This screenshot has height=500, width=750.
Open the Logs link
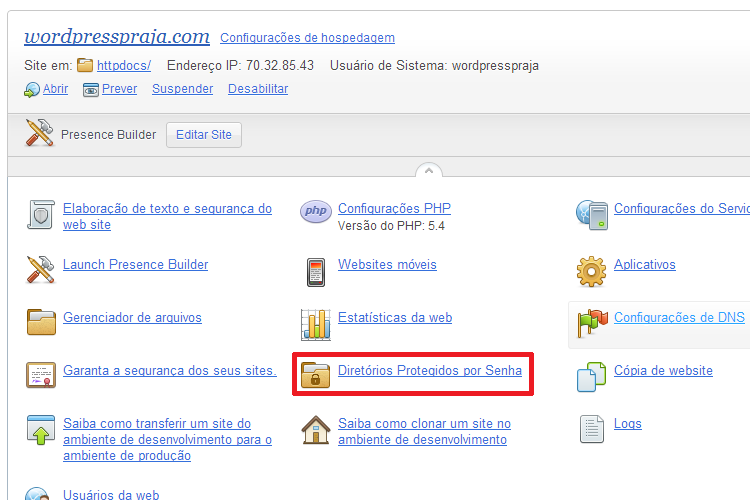[628, 424]
